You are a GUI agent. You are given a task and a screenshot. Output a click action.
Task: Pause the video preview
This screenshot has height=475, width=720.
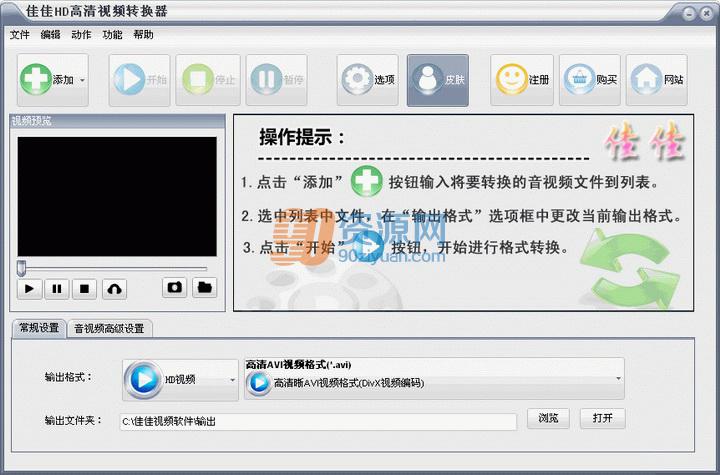tap(57, 289)
